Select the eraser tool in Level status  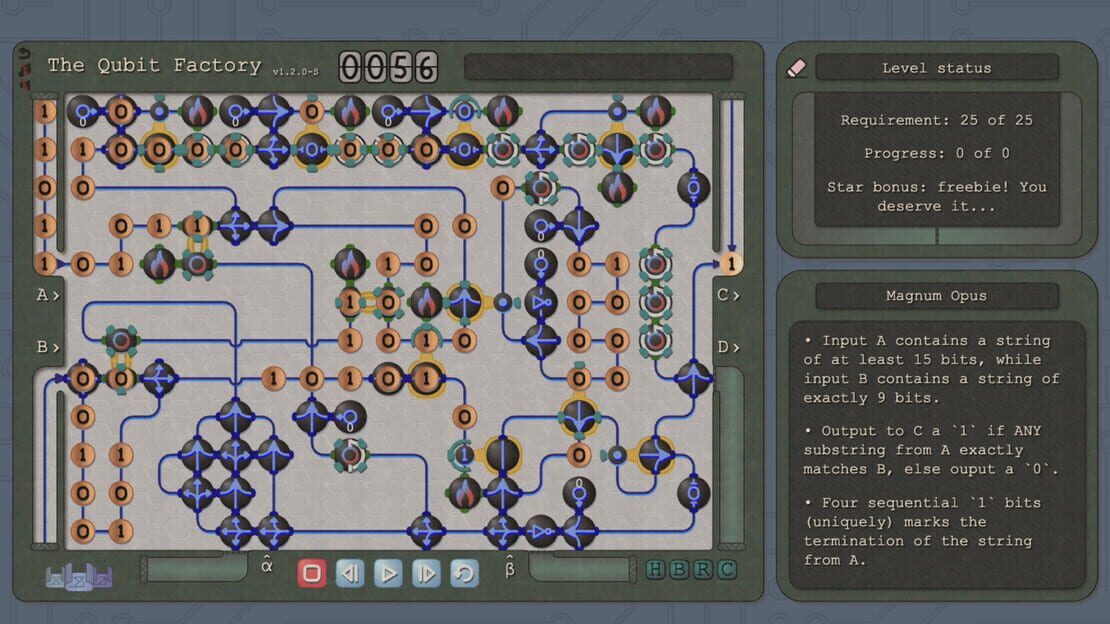tap(796, 68)
